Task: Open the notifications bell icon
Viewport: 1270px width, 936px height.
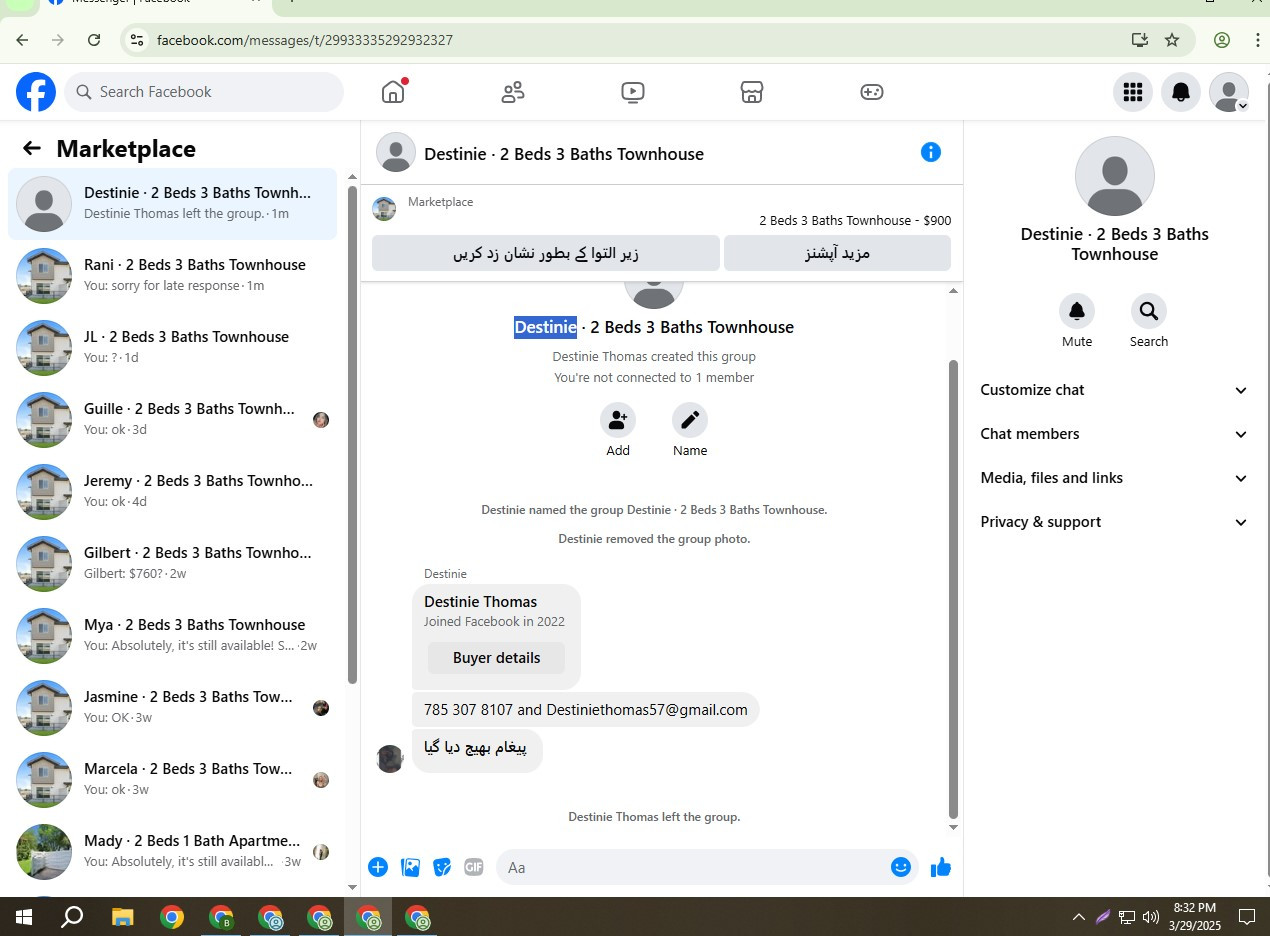Action: pyautogui.click(x=1181, y=92)
